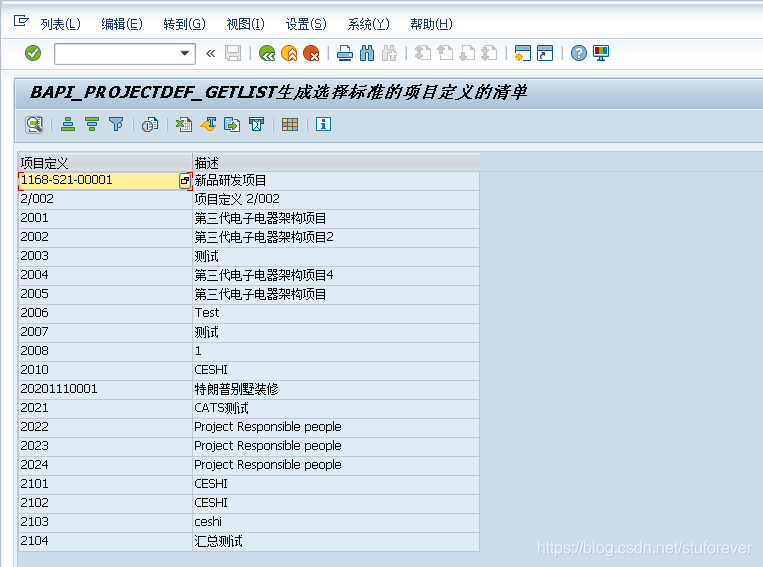Click the Sort Ascending icon

(68, 125)
